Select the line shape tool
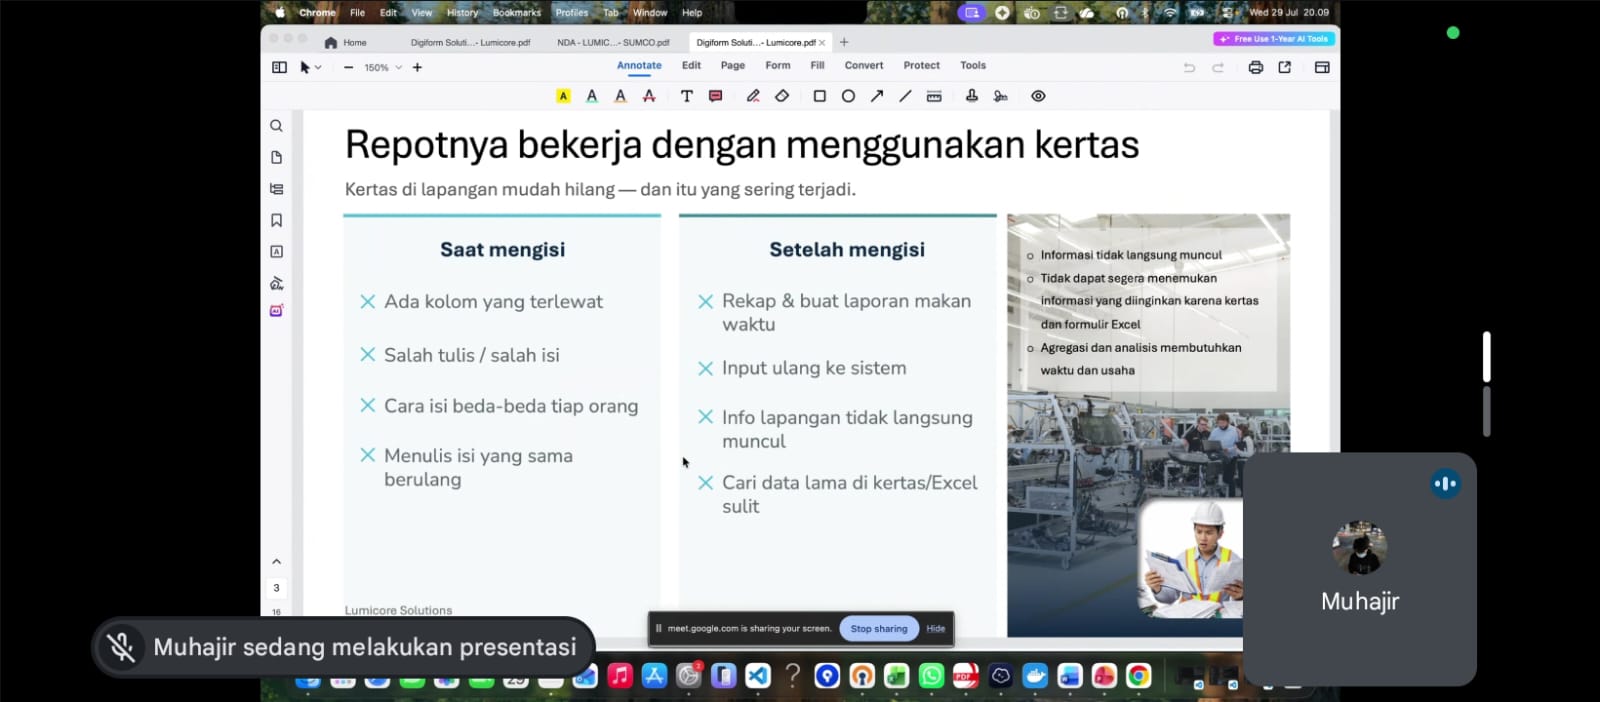 [905, 96]
